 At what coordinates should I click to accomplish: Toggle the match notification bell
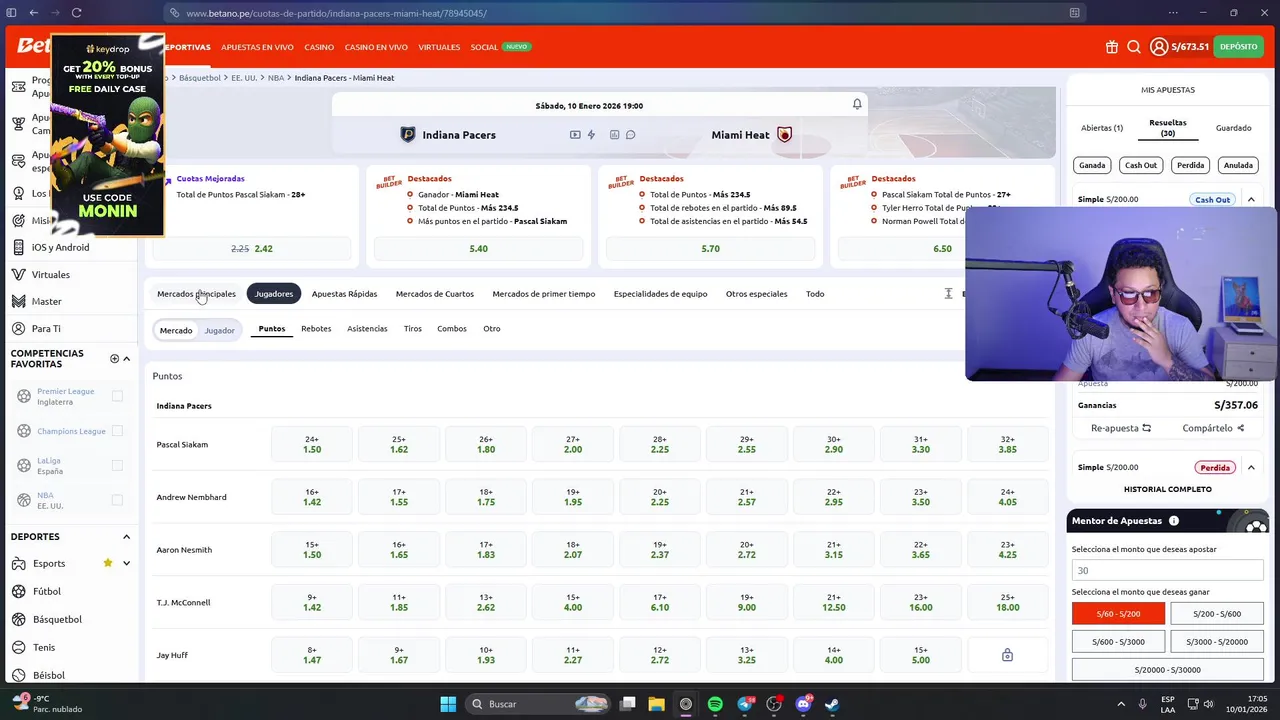click(x=857, y=104)
